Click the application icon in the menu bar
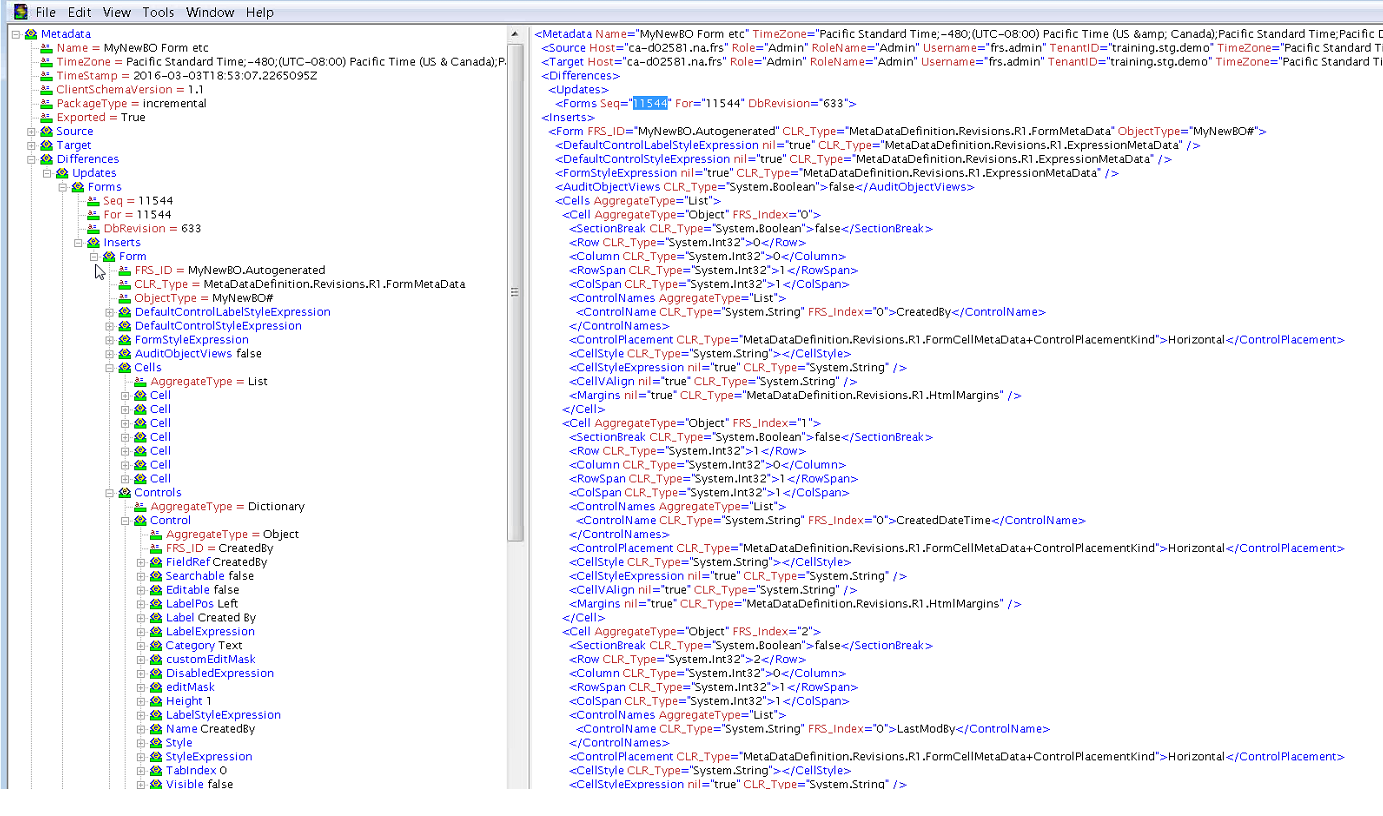The width and height of the screenshot is (1383, 816). [x=20, y=12]
